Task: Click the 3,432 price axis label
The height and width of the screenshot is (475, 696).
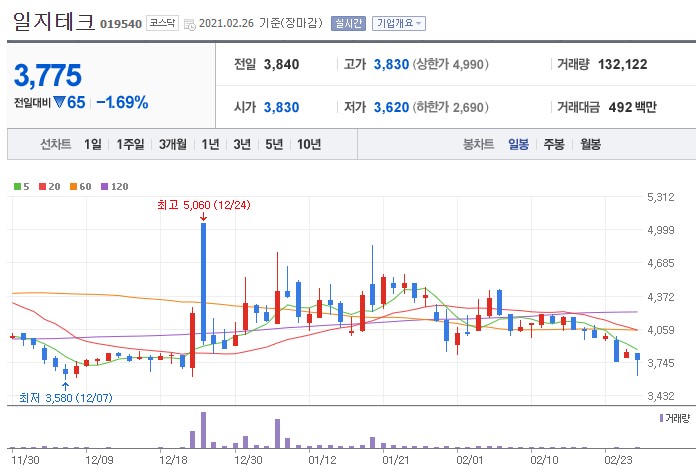Action: [x=660, y=396]
